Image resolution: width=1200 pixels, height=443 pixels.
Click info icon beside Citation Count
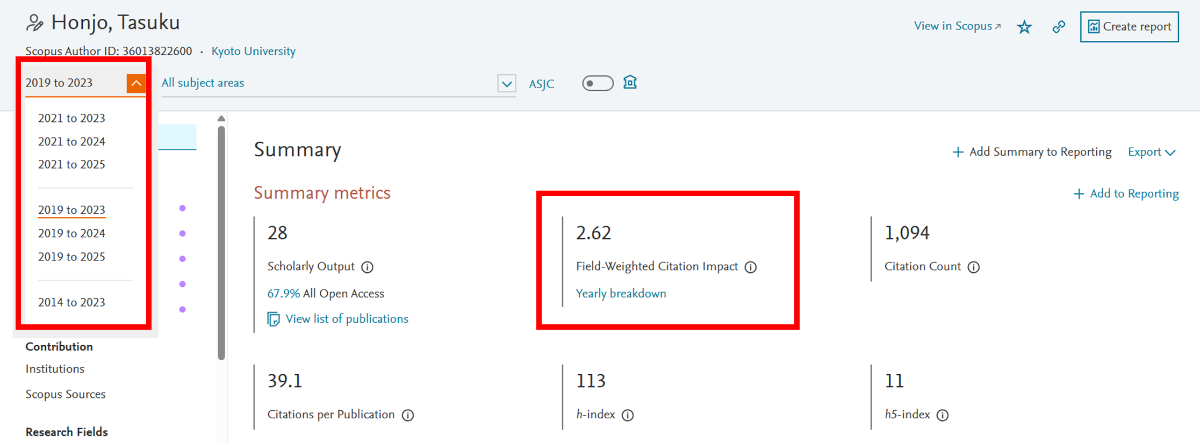[x=974, y=267]
